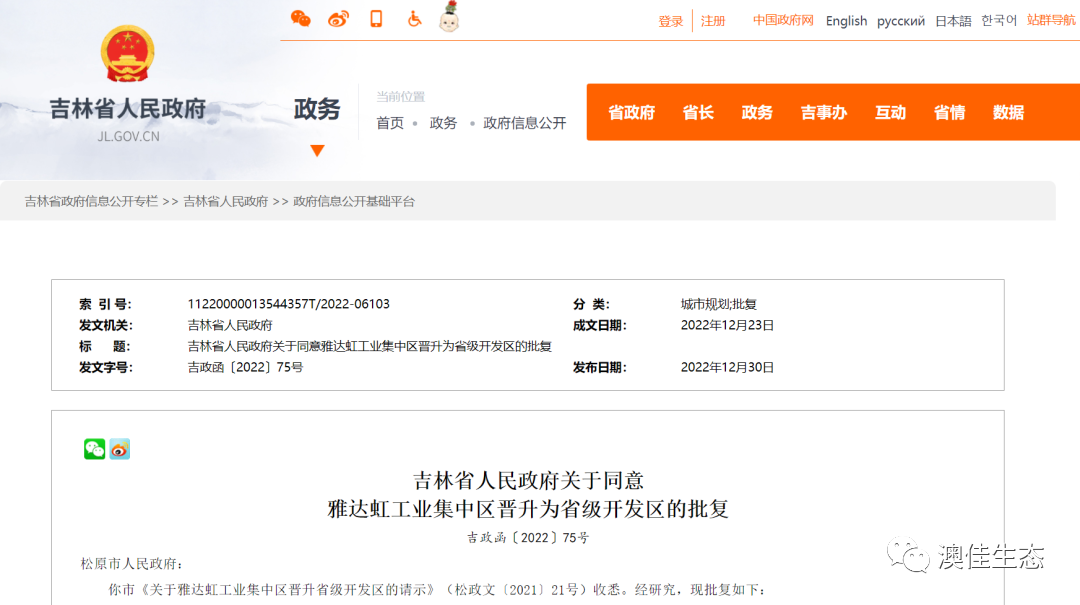Click the Weibo icon in the header
This screenshot has width=1080, height=605.
[x=337, y=17]
